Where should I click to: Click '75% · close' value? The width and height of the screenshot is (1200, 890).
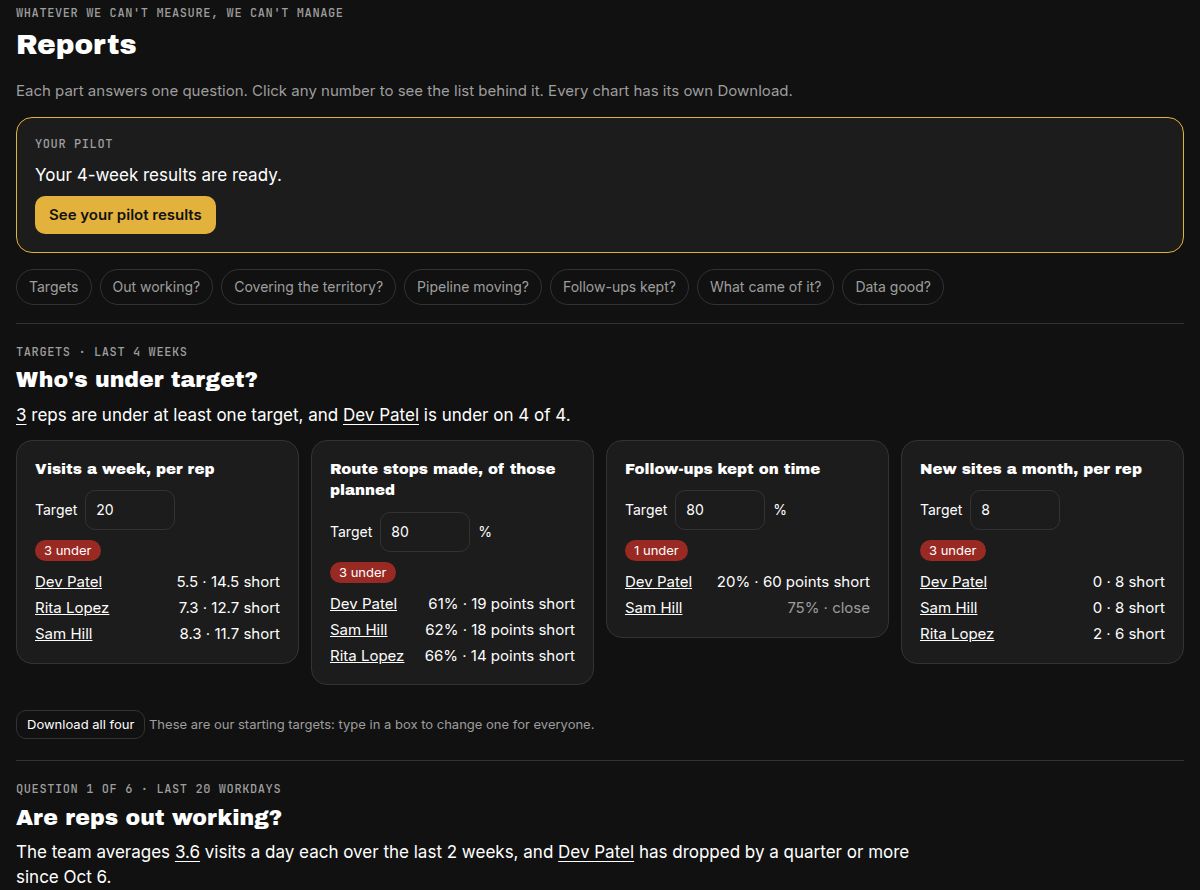point(828,608)
